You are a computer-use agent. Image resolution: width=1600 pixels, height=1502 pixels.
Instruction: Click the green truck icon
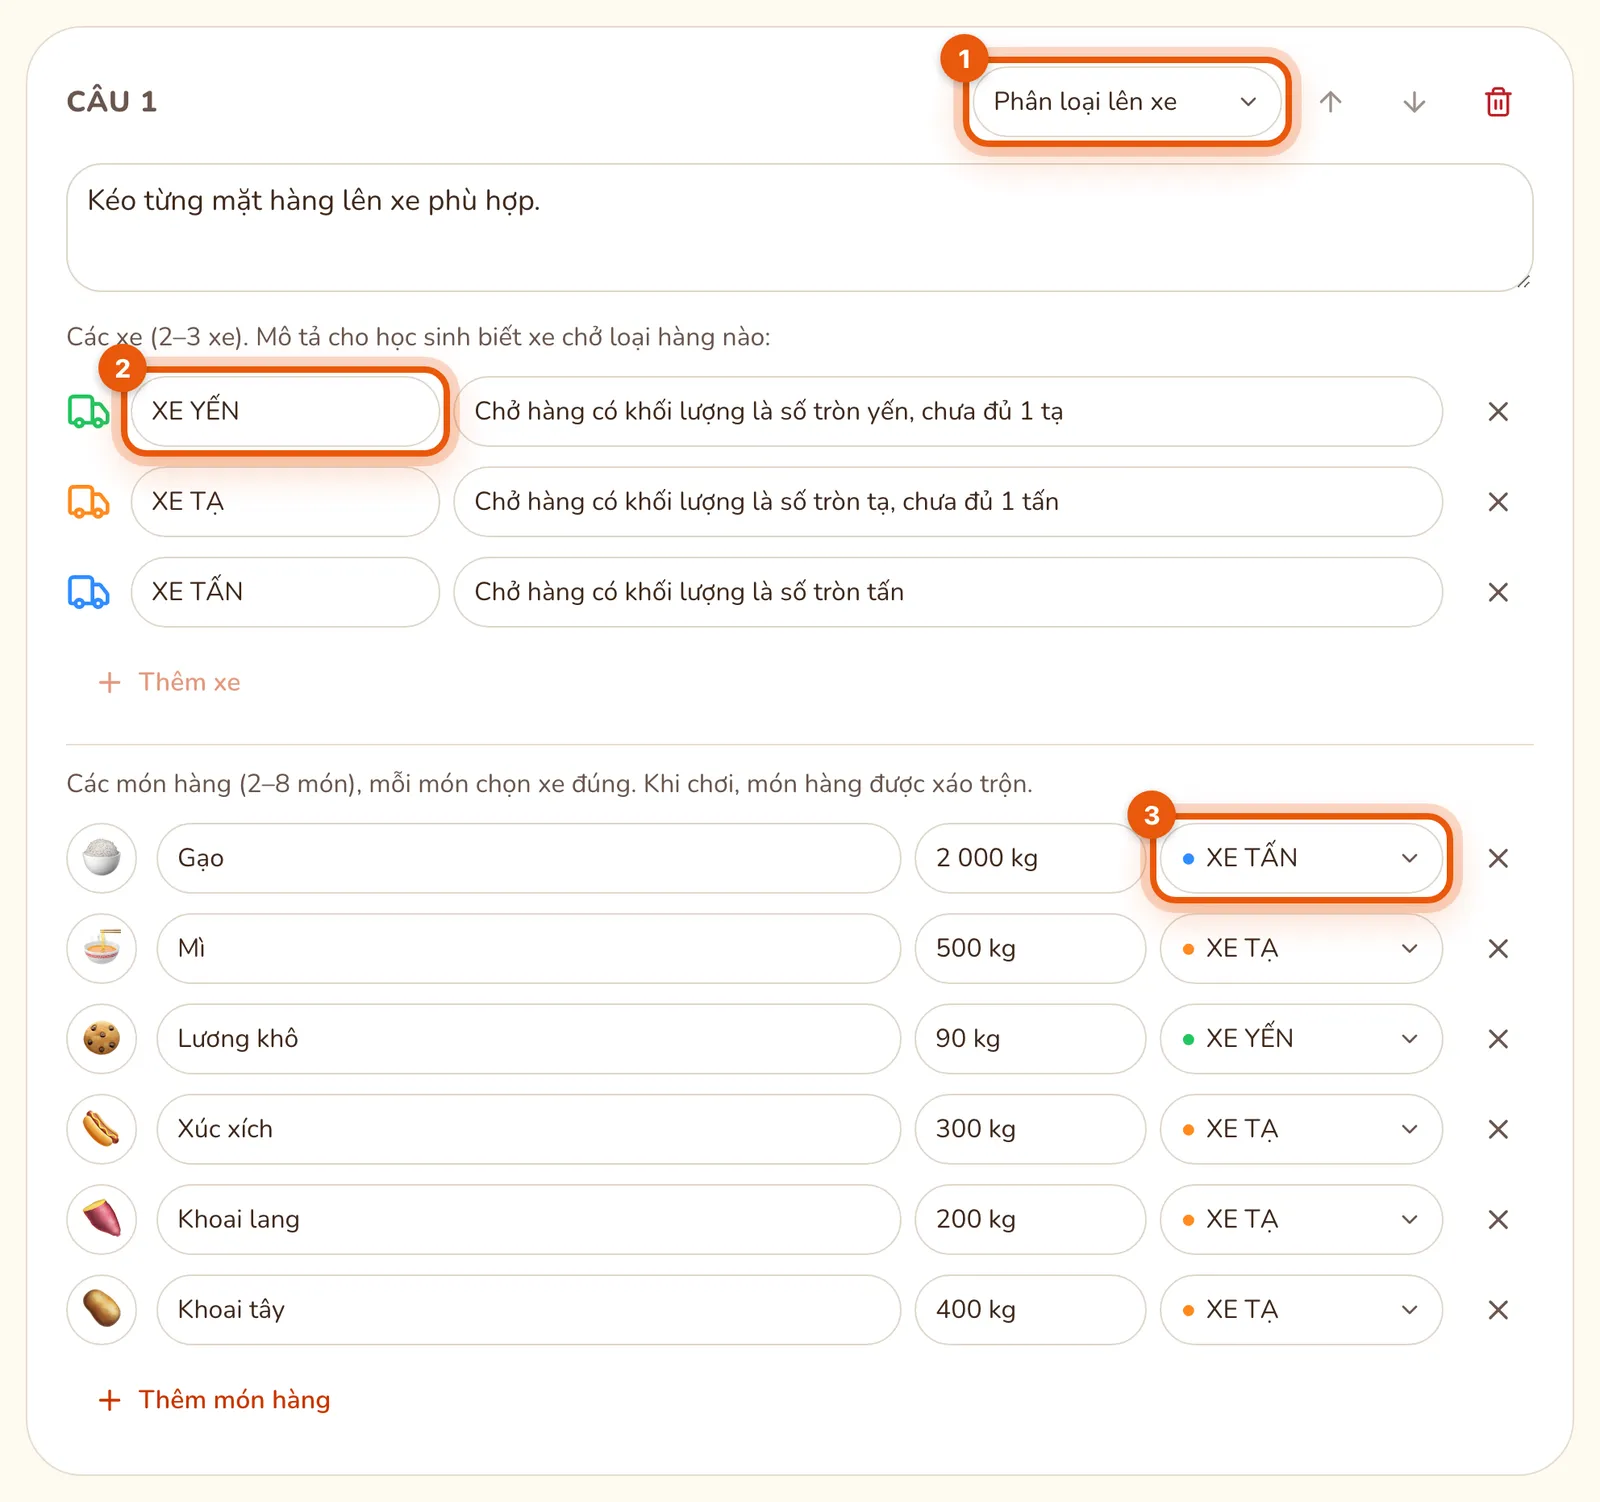88,411
